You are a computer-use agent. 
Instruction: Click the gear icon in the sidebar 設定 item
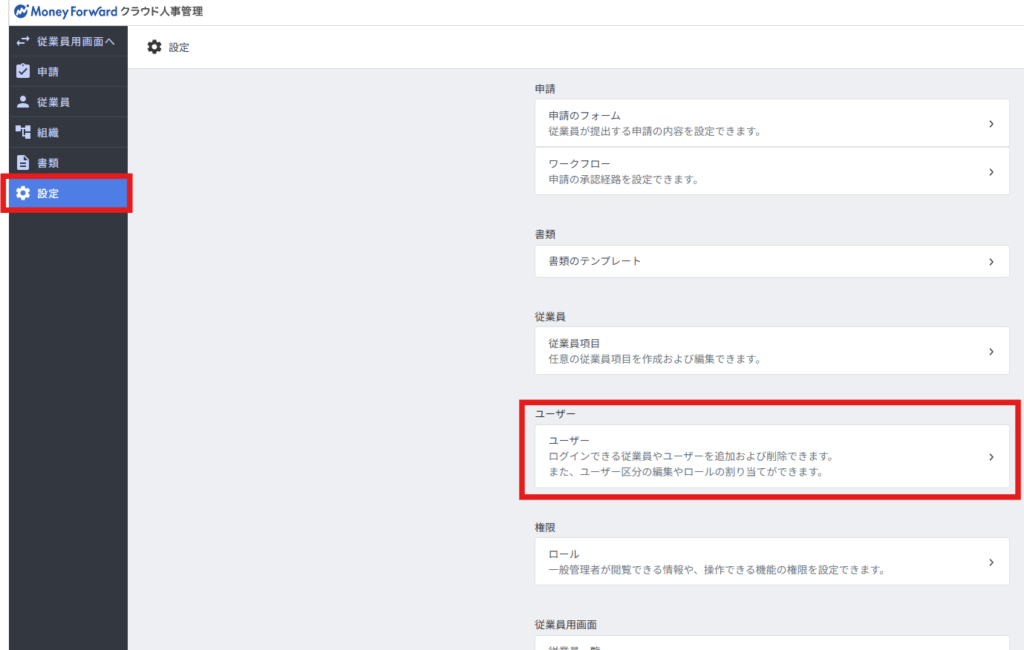coord(23,193)
